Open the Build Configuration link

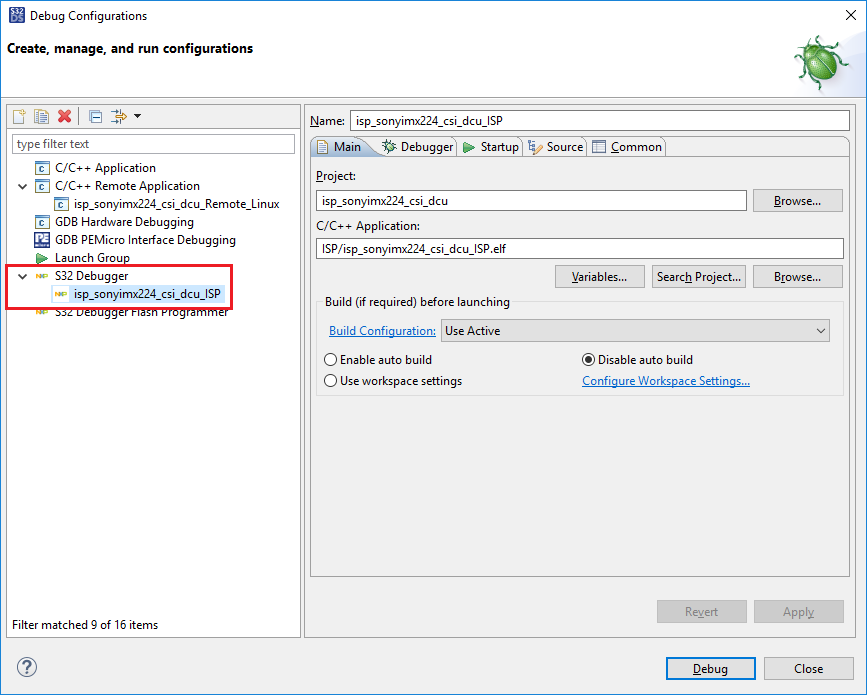[382, 331]
